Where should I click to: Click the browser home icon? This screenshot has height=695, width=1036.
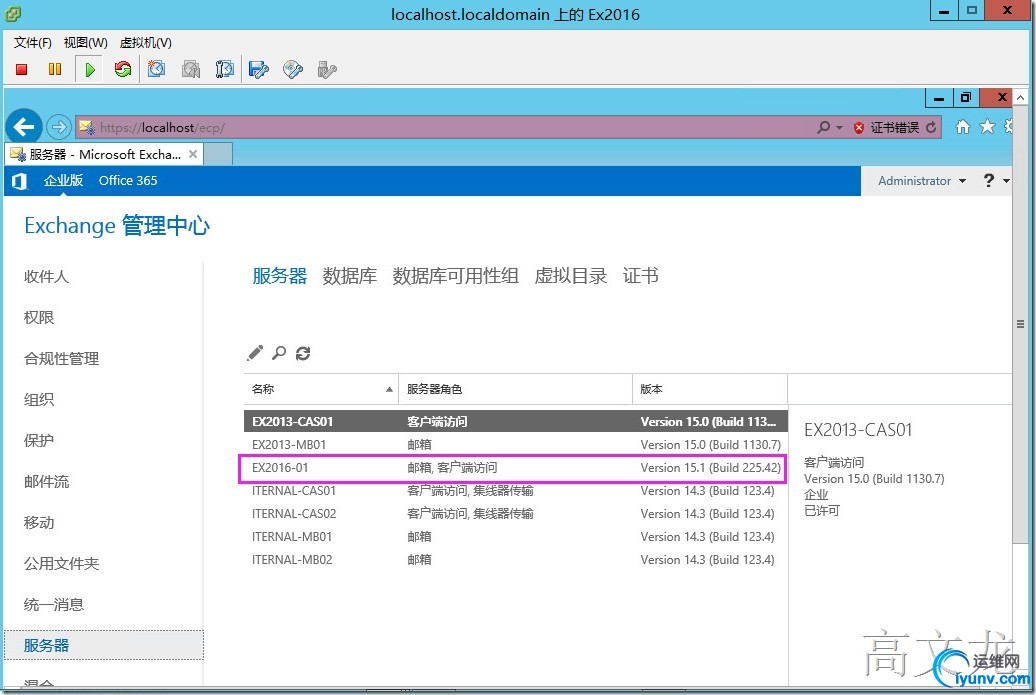963,127
